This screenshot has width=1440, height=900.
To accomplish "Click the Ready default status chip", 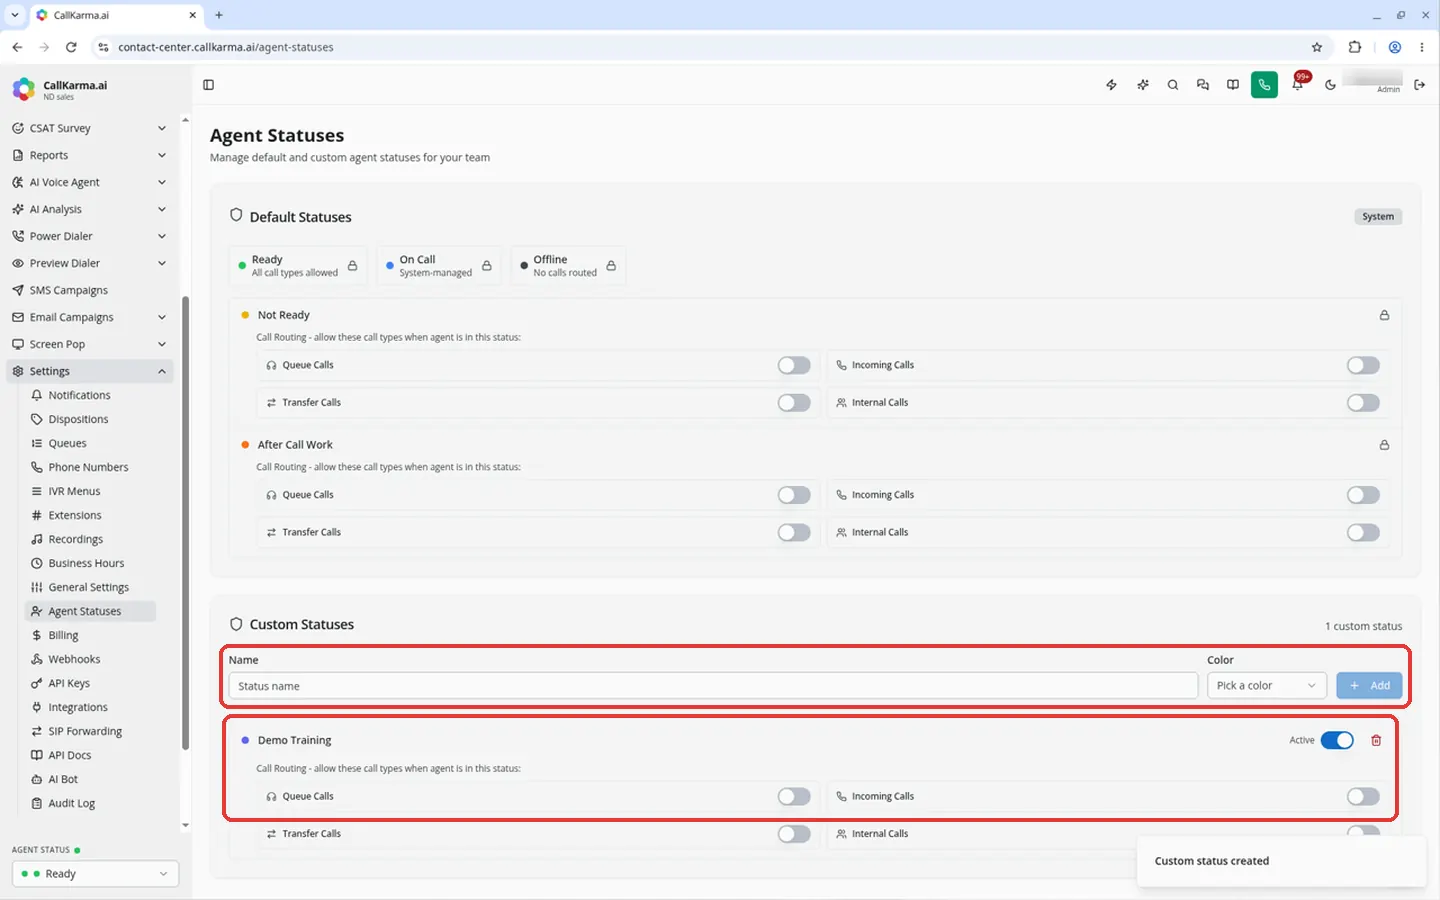I will [x=298, y=266].
